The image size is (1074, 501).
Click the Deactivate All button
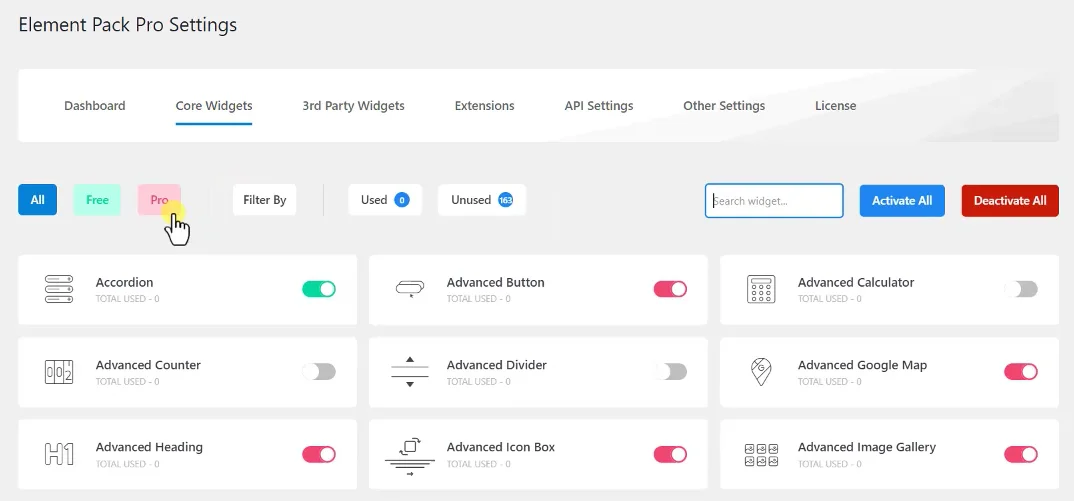pyautogui.click(x=1010, y=201)
